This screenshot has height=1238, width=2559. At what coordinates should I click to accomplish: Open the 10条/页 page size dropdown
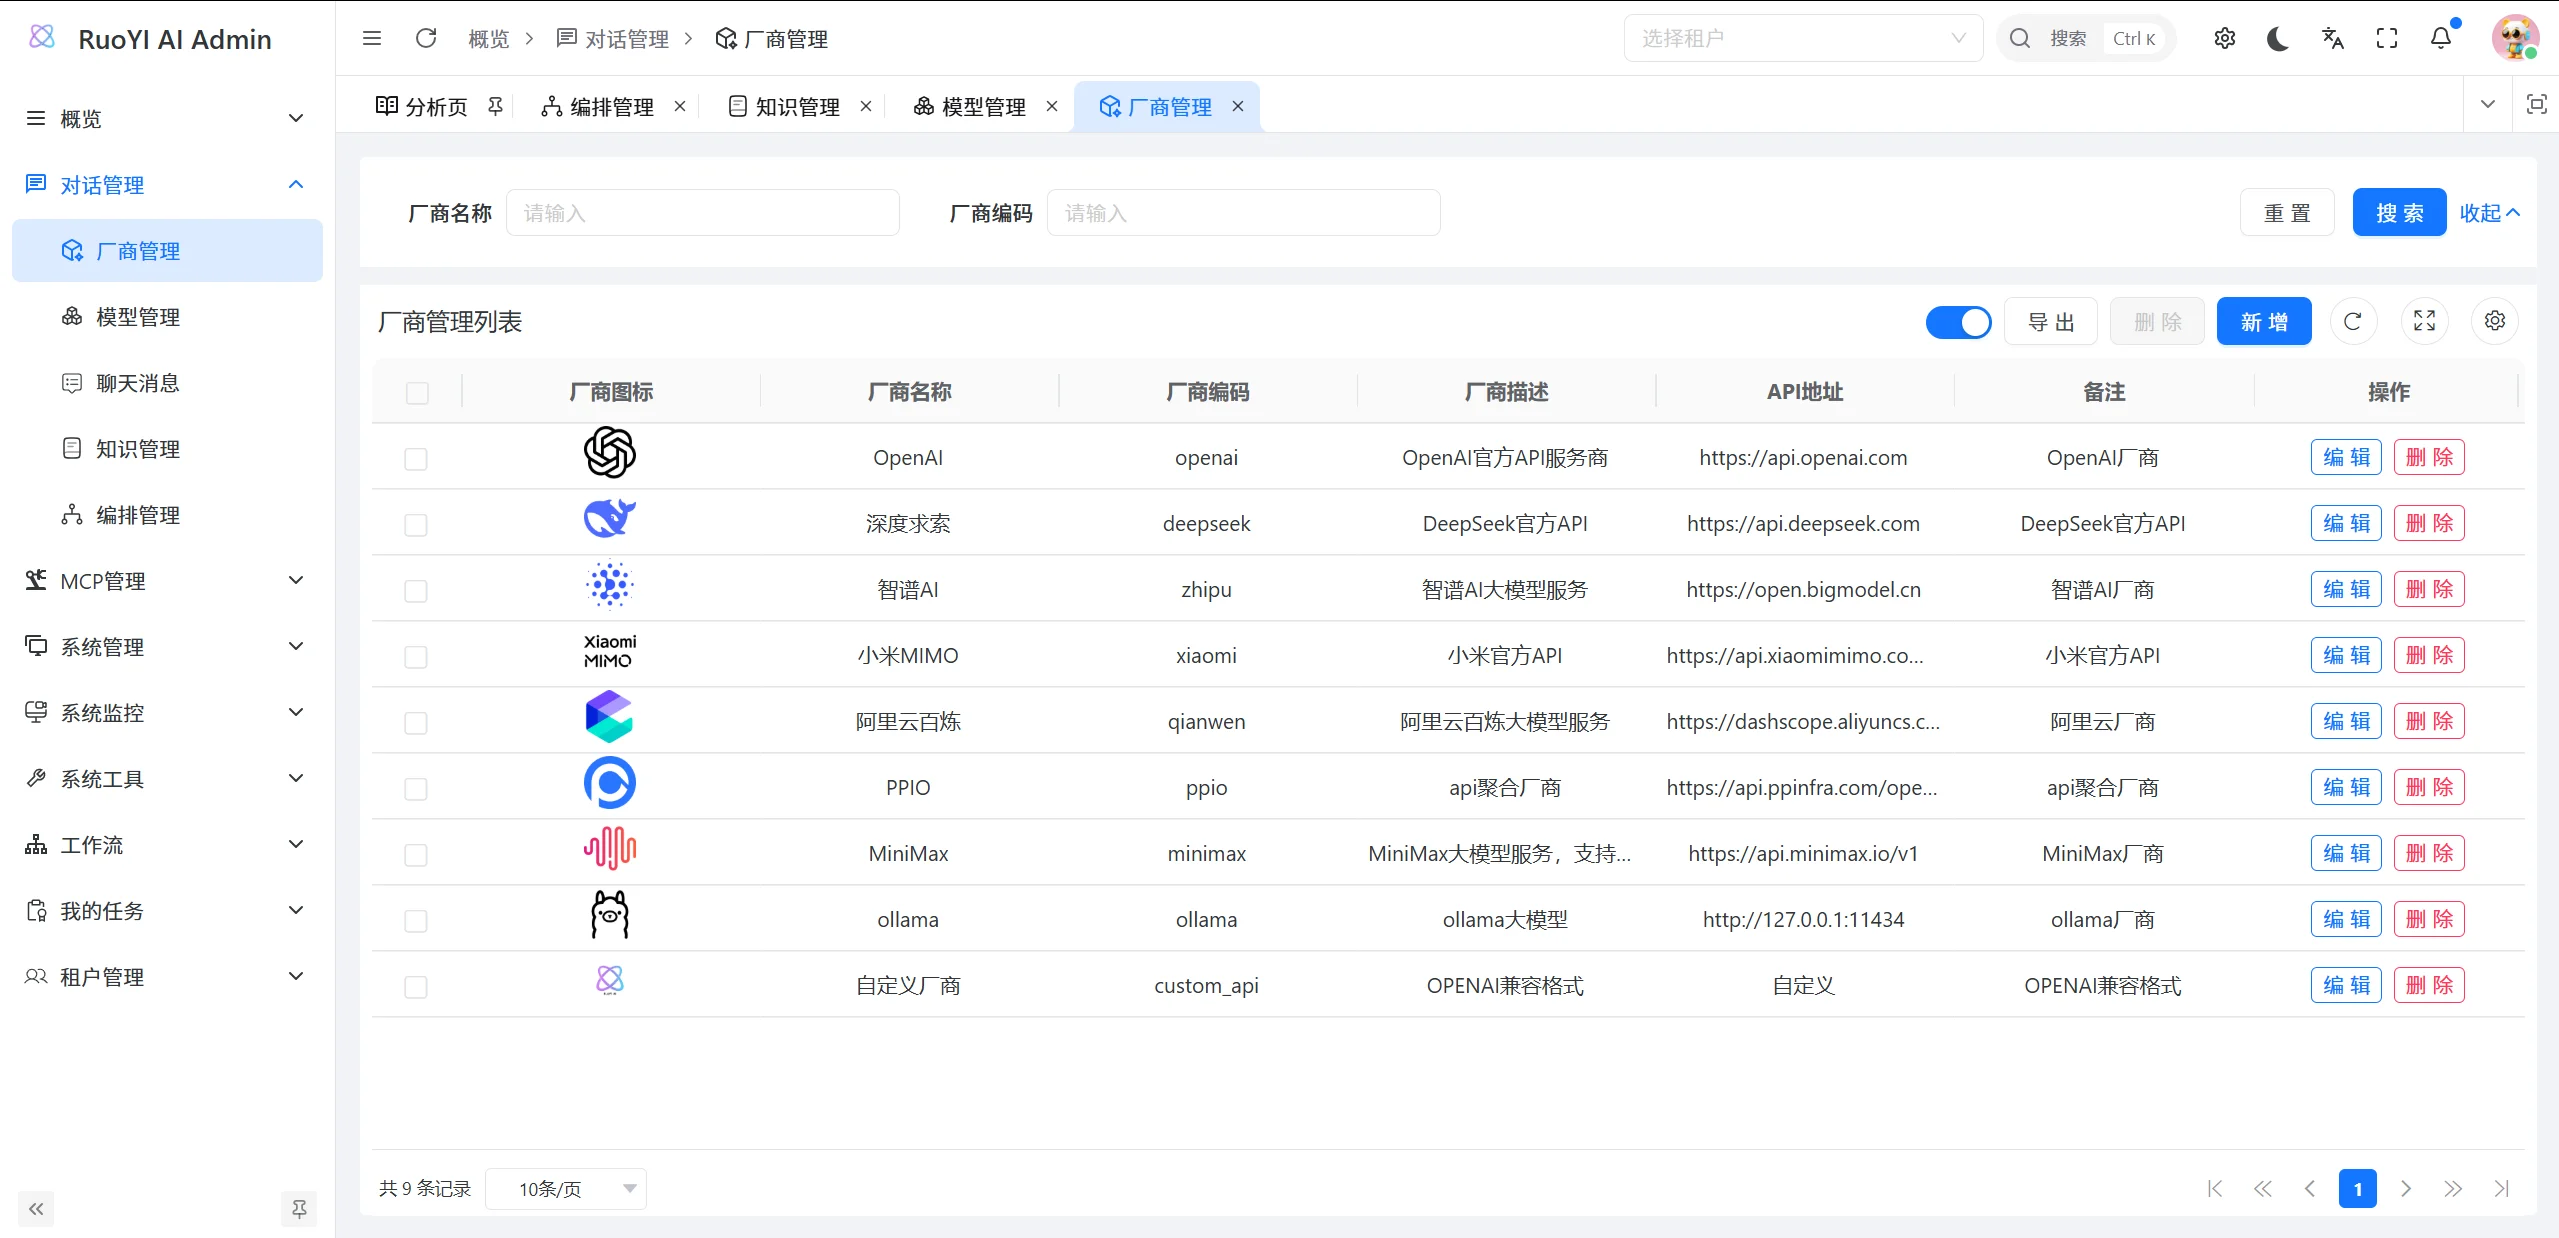(565, 1188)
